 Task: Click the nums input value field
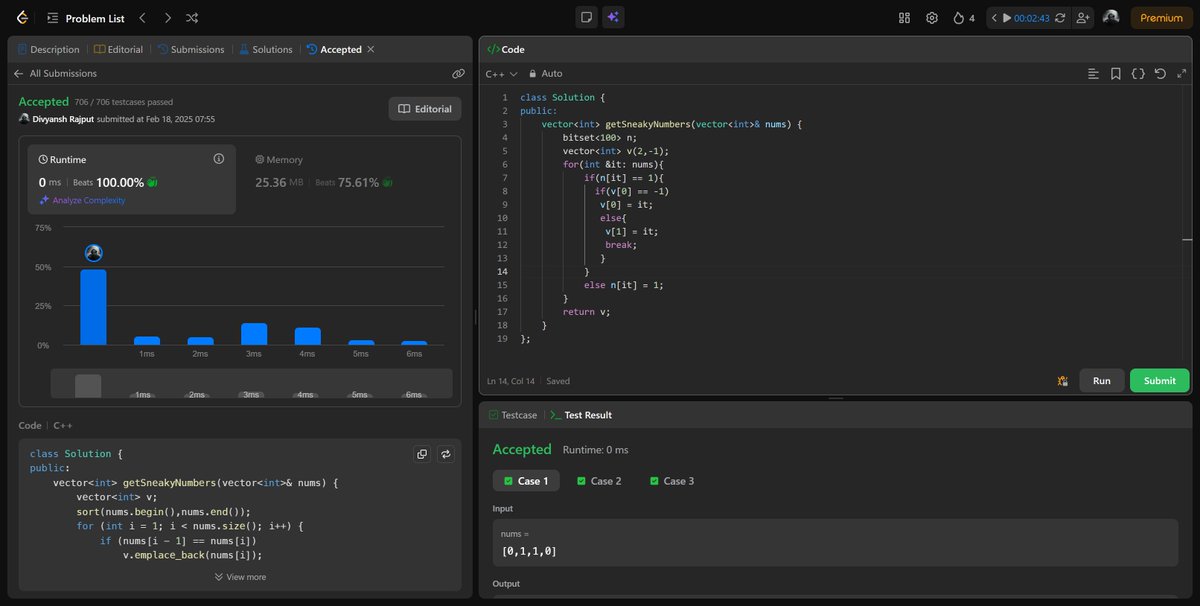coord(836,544)
